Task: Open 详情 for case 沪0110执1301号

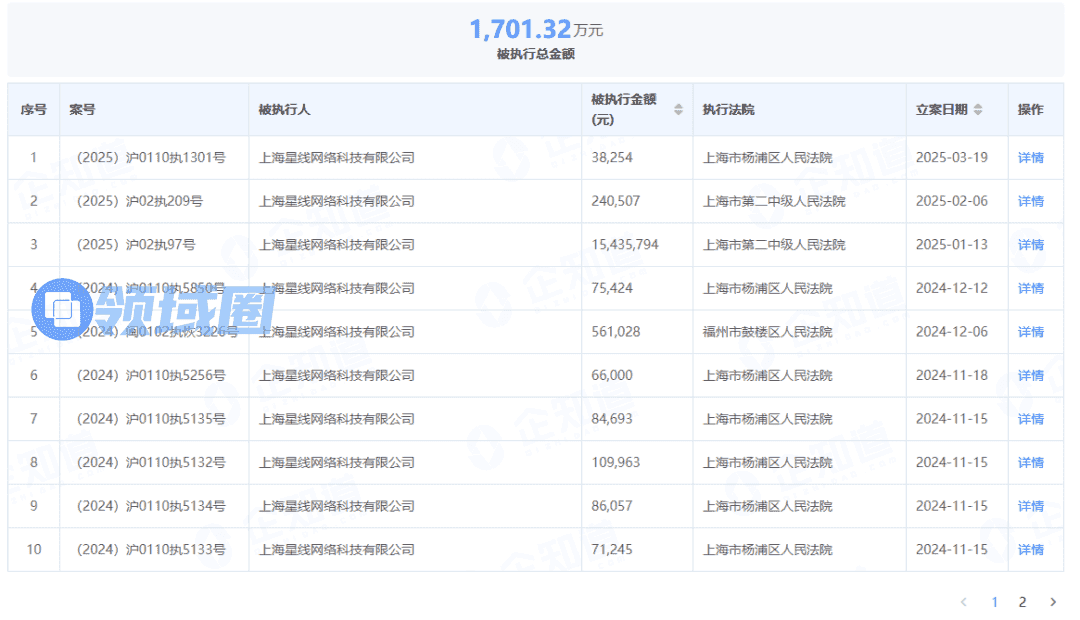Action: tap(1030, 158)
